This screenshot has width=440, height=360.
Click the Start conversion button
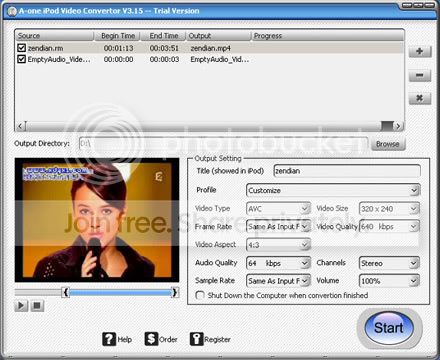389,328
